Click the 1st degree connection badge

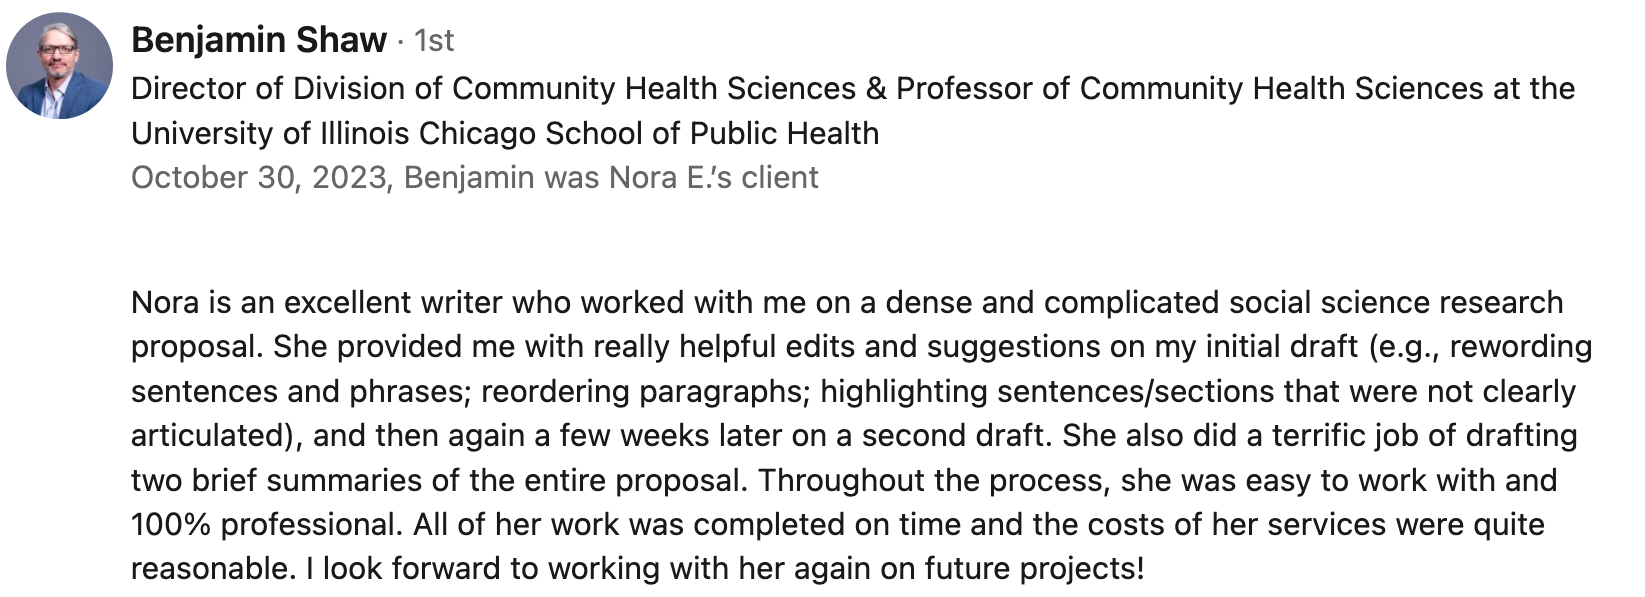434,41
